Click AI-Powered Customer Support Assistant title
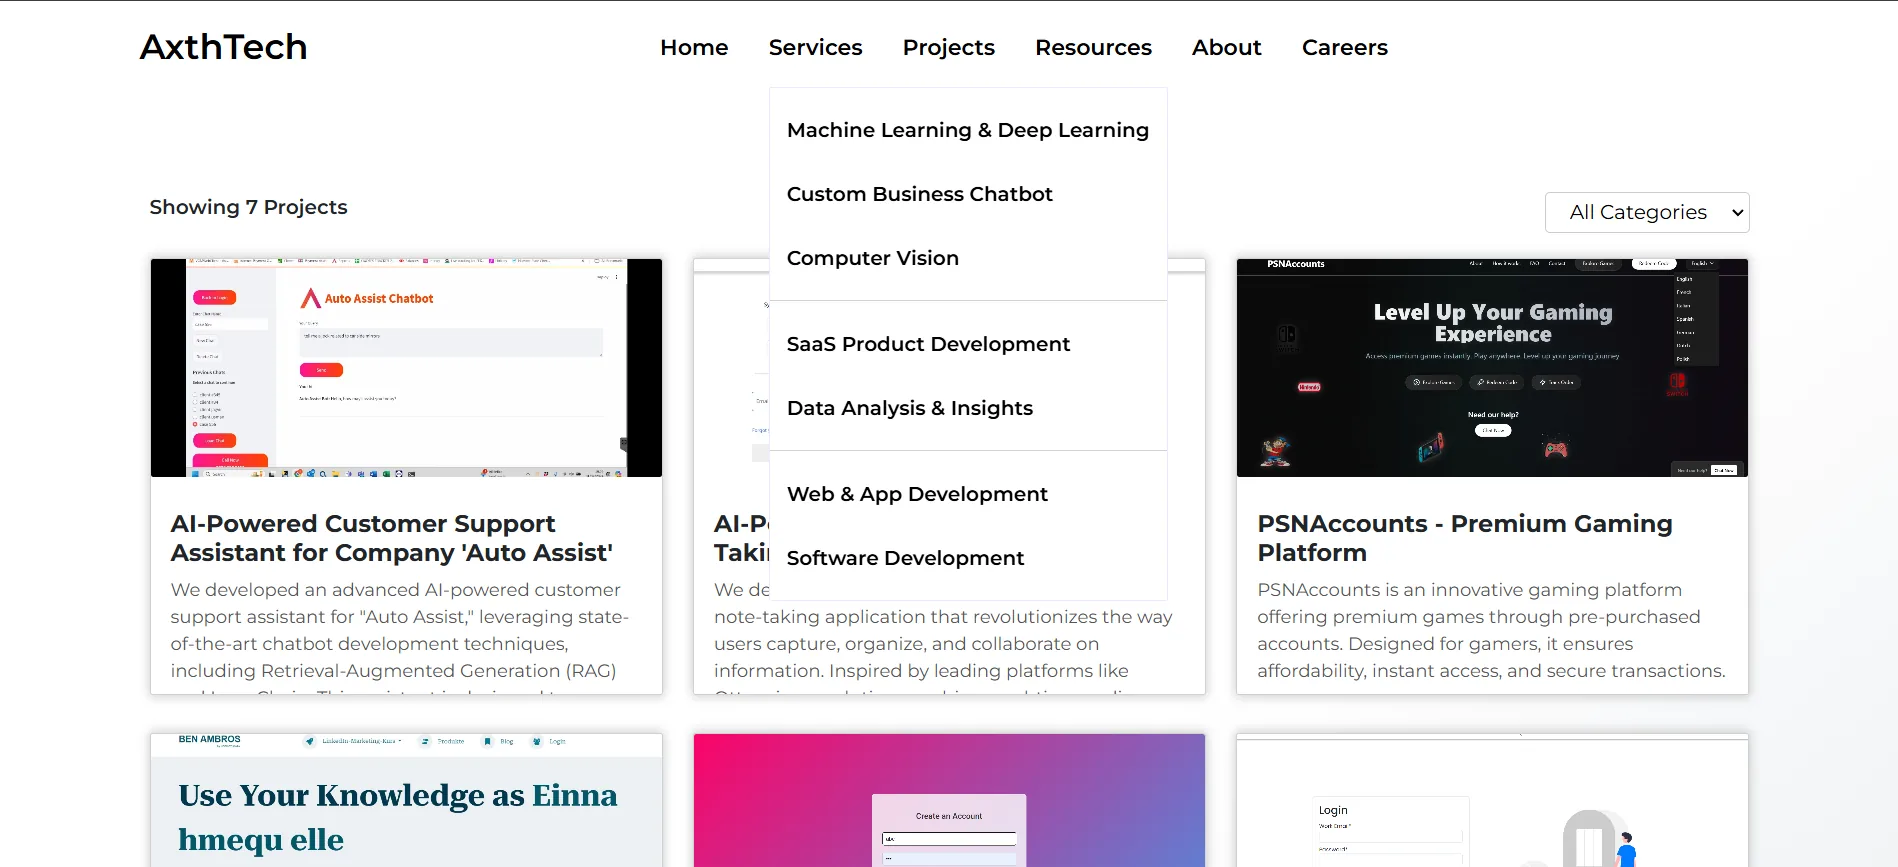The height and width of the screenshot is (867, 1898). 391,538
